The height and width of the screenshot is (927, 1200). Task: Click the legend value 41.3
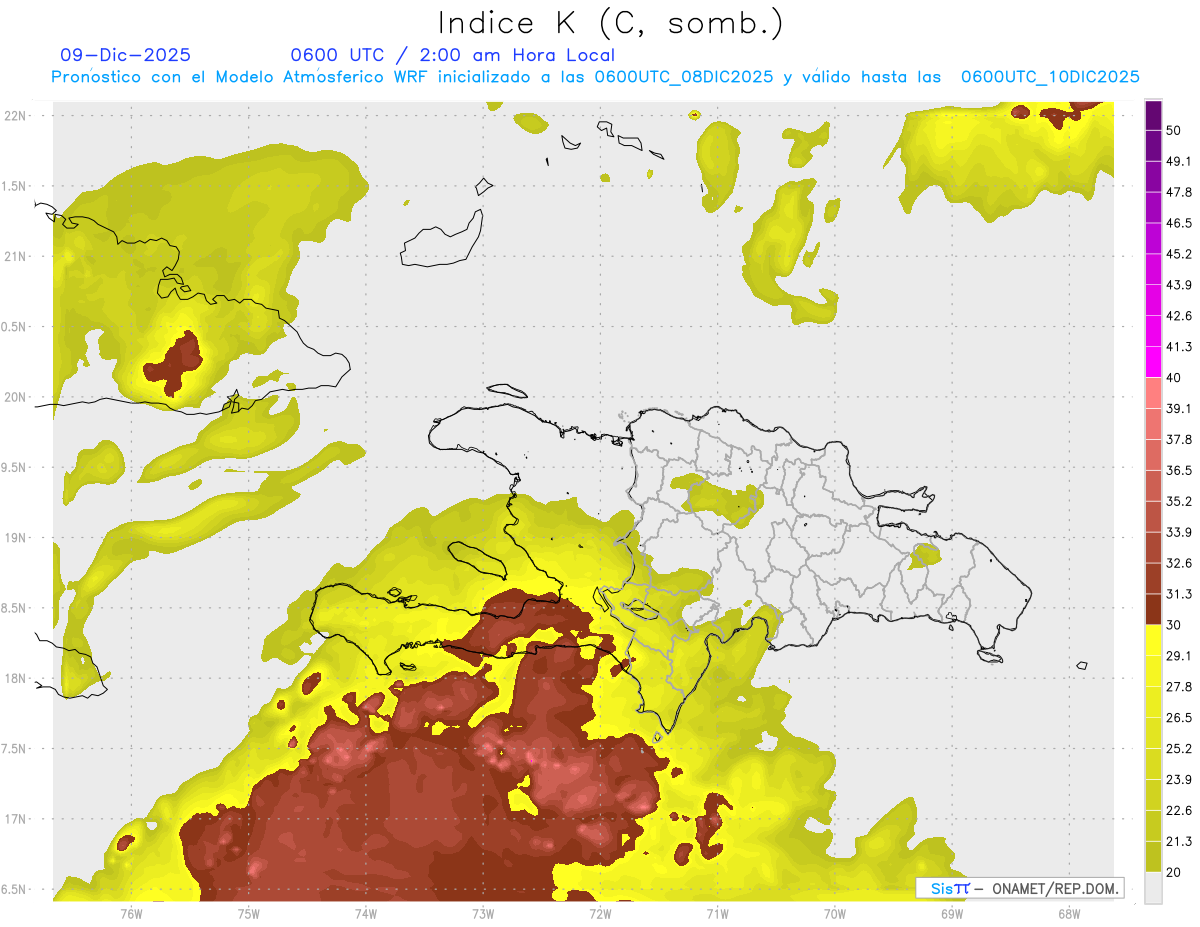point(1178,347)
